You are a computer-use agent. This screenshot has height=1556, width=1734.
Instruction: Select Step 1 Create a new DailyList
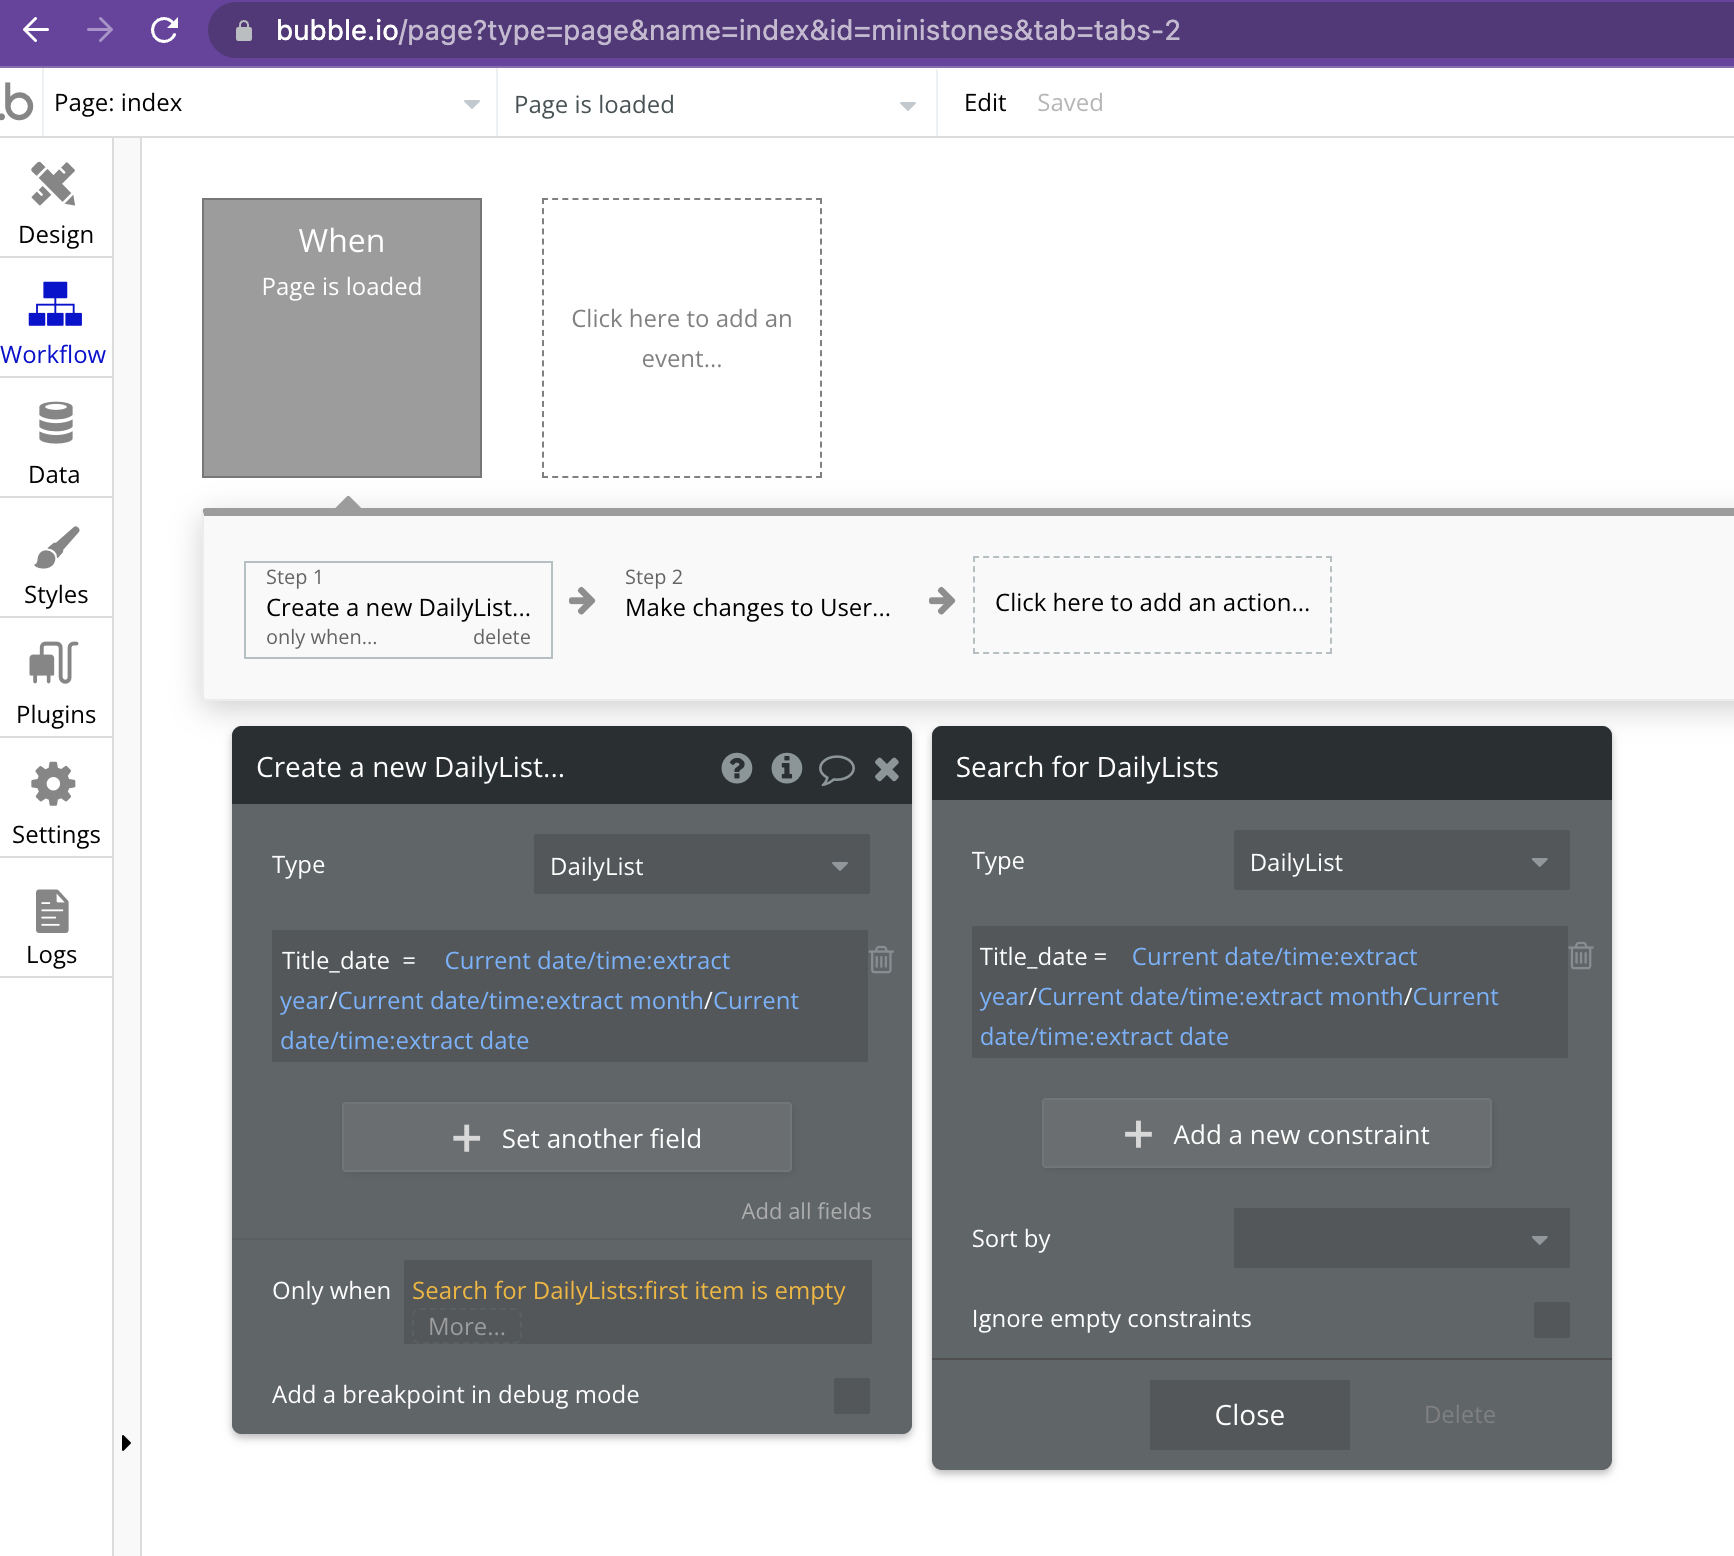click(x=398, y=608)
